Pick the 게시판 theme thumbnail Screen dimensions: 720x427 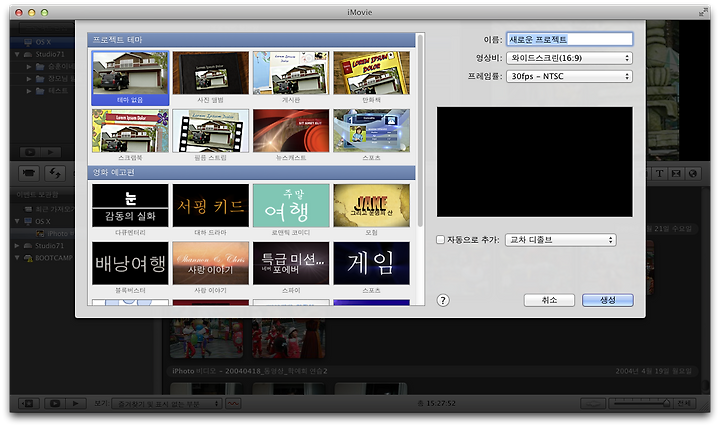(x=291, y=73)
